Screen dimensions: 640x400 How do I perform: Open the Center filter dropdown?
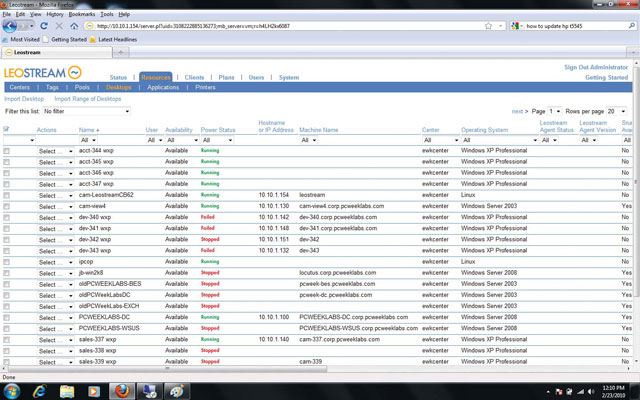[x=441, y=140]
